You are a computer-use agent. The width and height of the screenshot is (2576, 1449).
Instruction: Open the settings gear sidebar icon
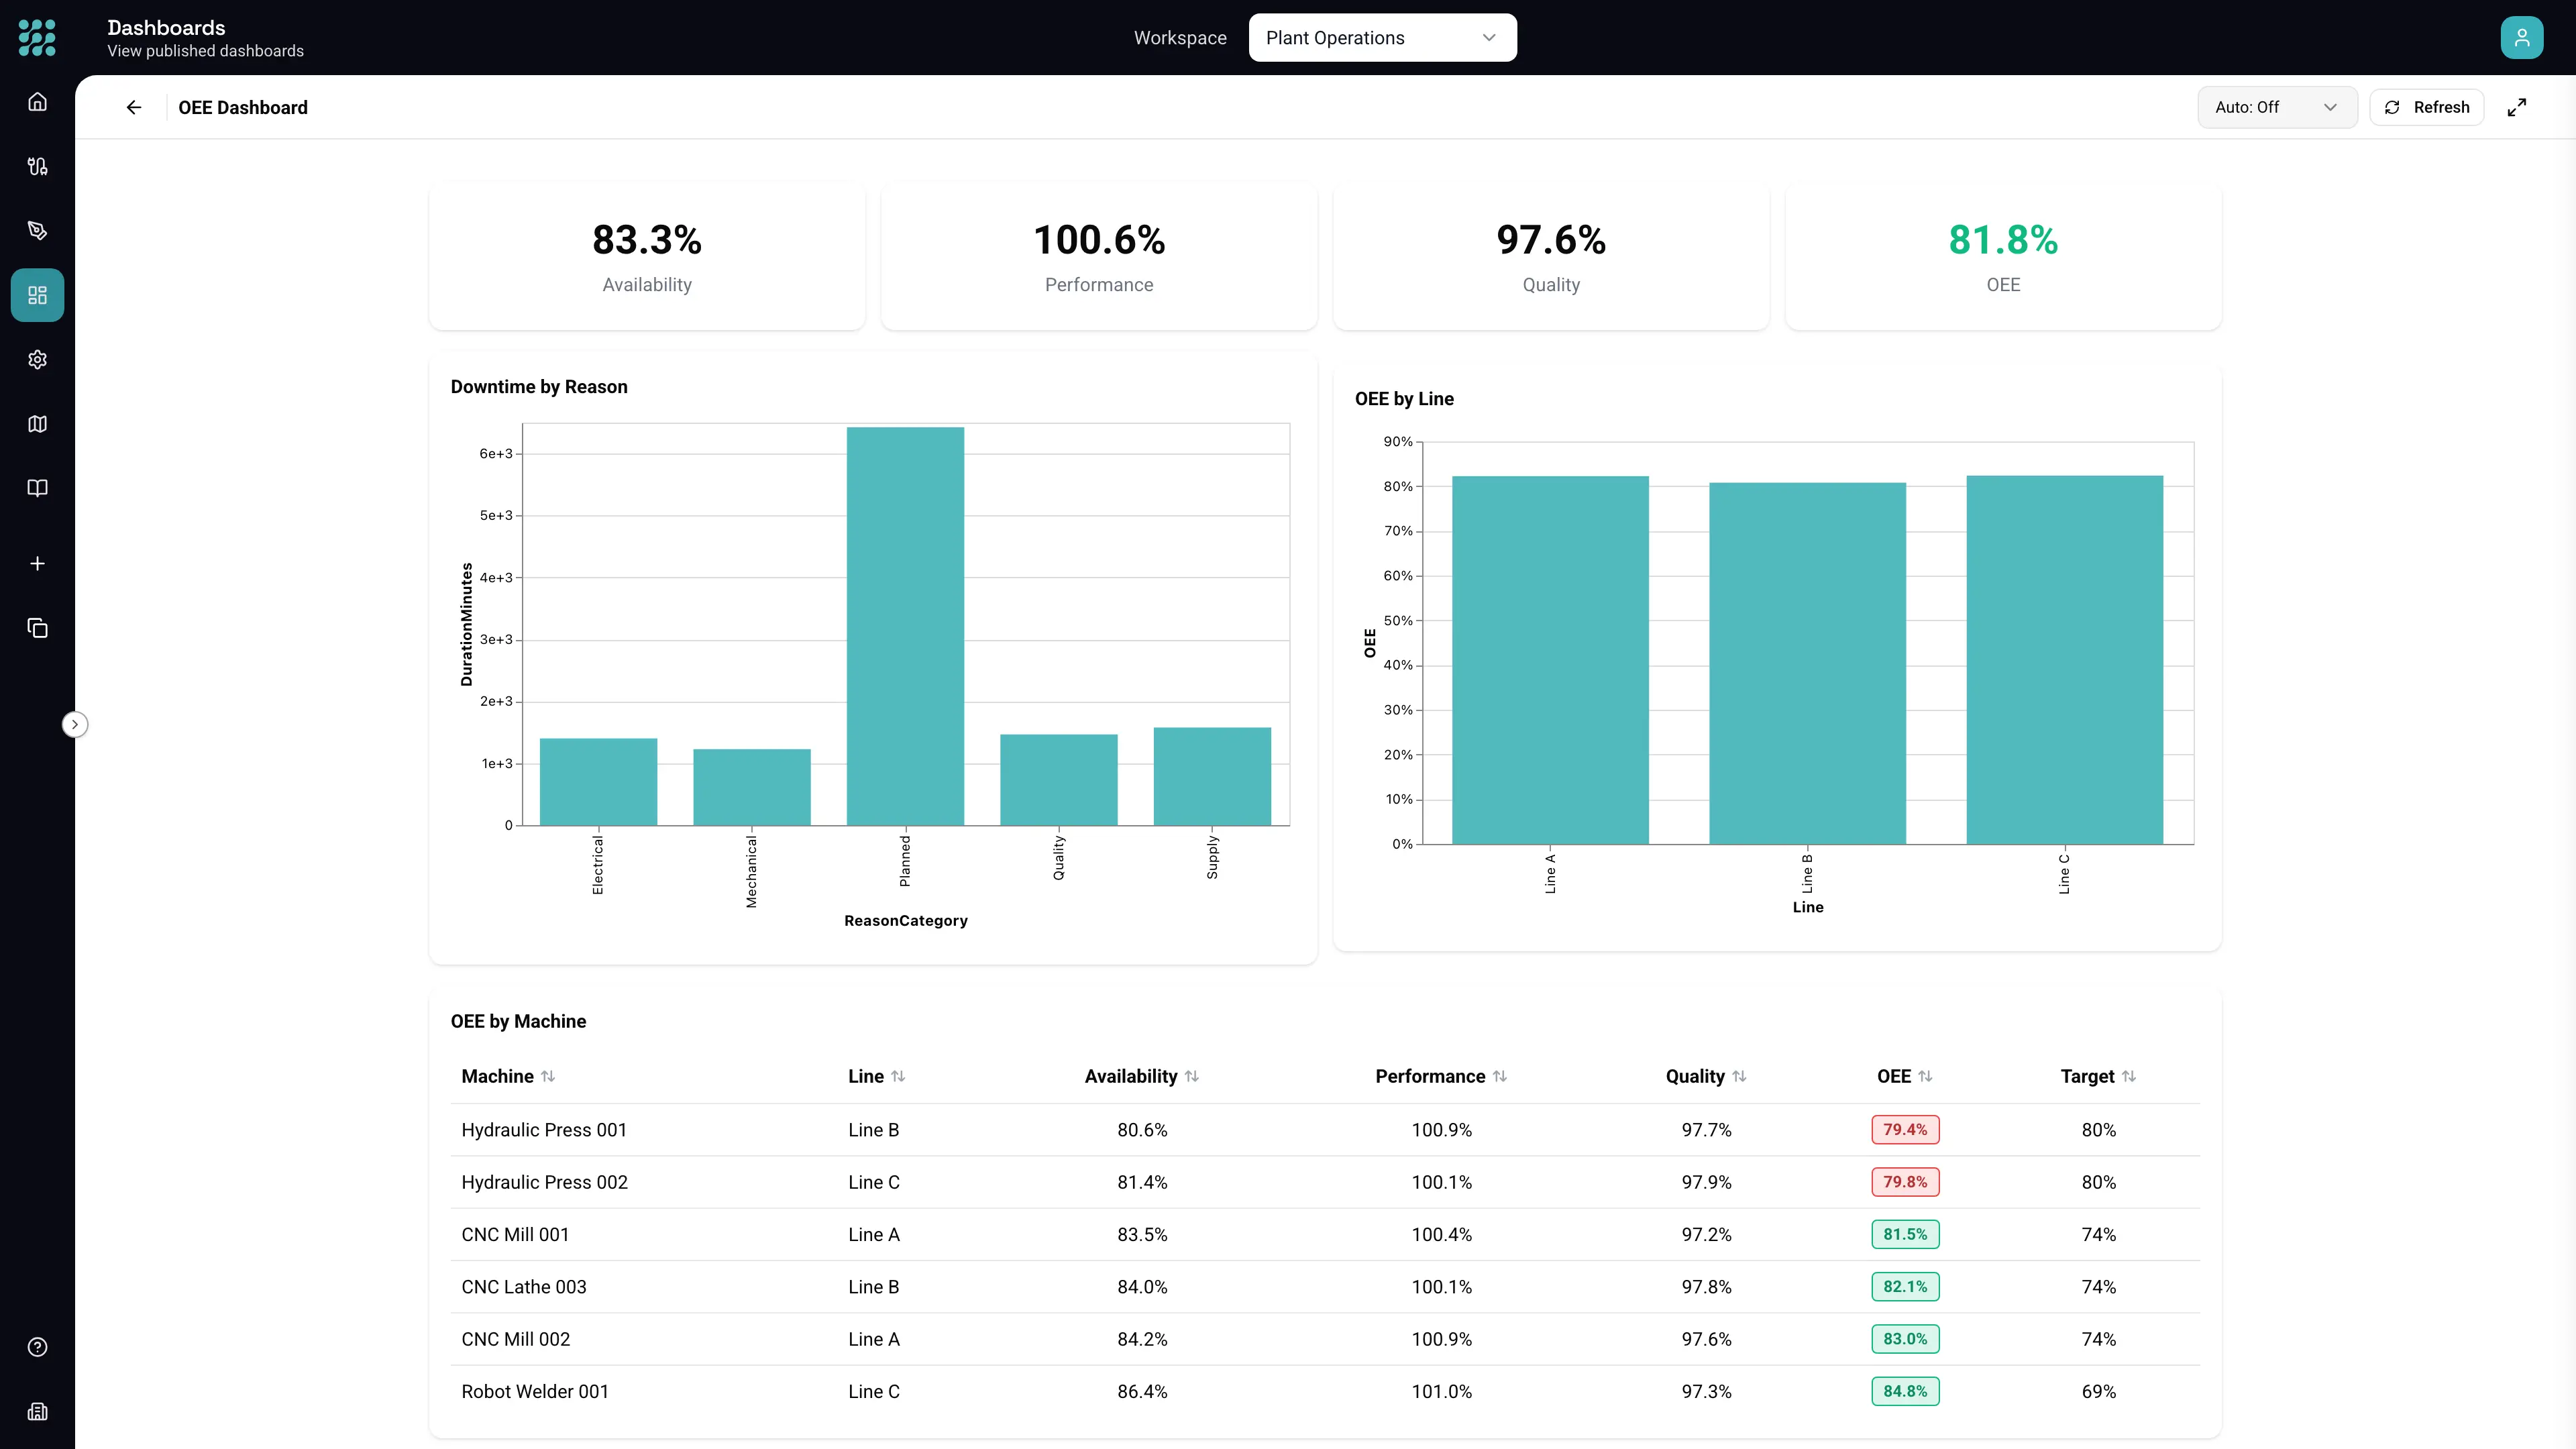[37, 359]
